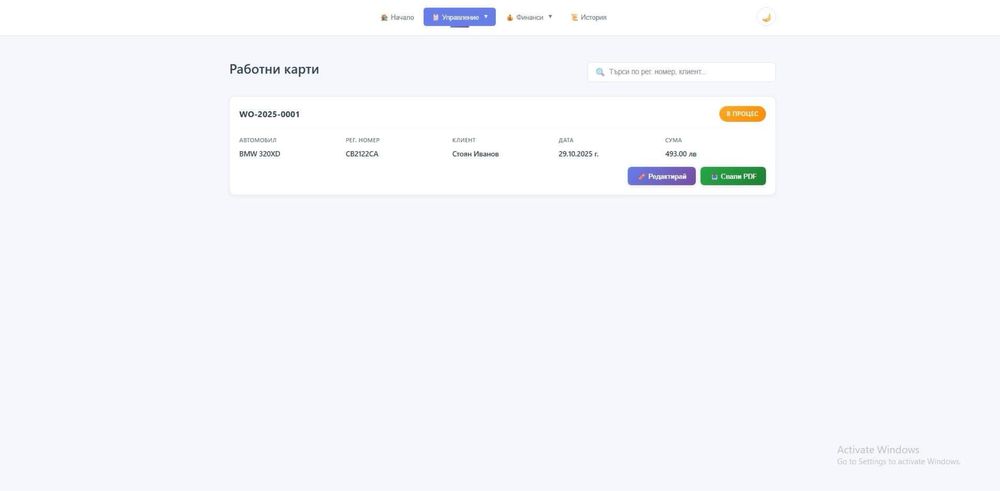Click the clipboard icon in Управление tab
Screen dimensions: 1000x491
(436, 17)
